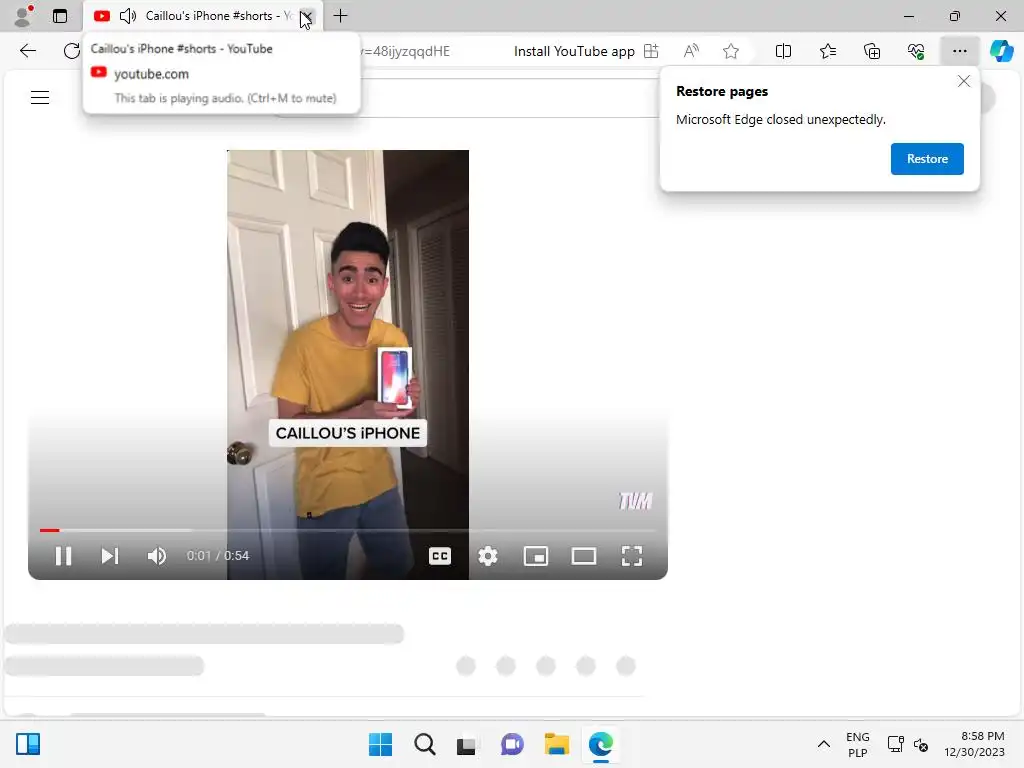
Task: Toggle split screen view
Action: (783, 51)
